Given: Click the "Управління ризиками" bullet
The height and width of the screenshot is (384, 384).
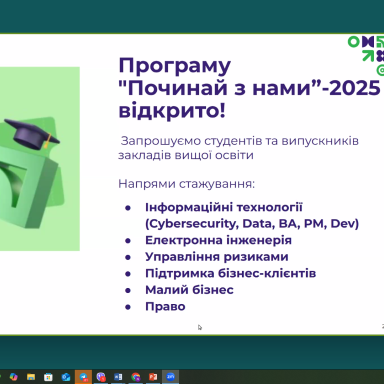Looking at the screenshot, I should pyautogui.click(x=217, y=257).
